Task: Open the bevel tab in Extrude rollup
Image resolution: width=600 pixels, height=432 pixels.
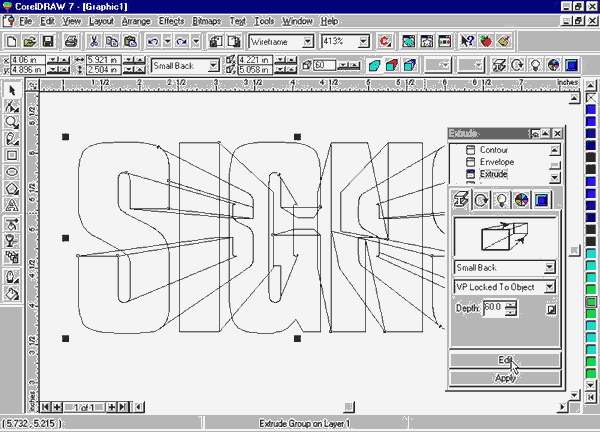Action: click(x=541, y=200)
